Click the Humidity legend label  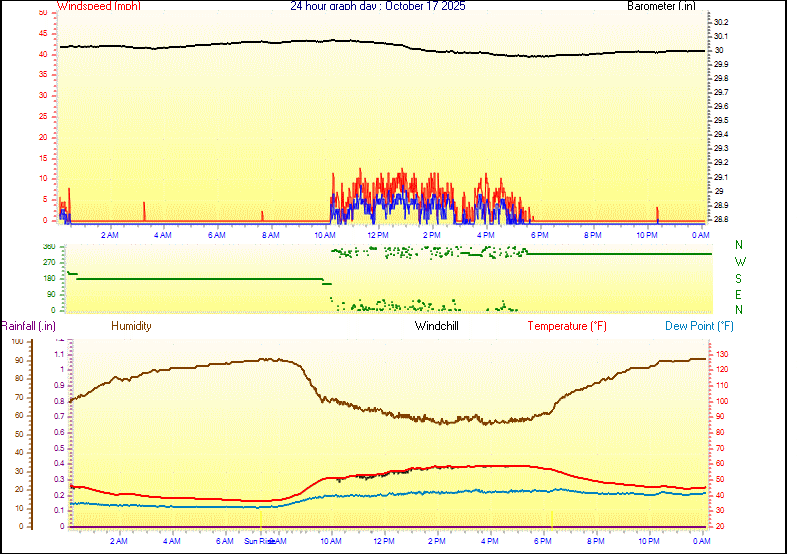tap(131, 326)
